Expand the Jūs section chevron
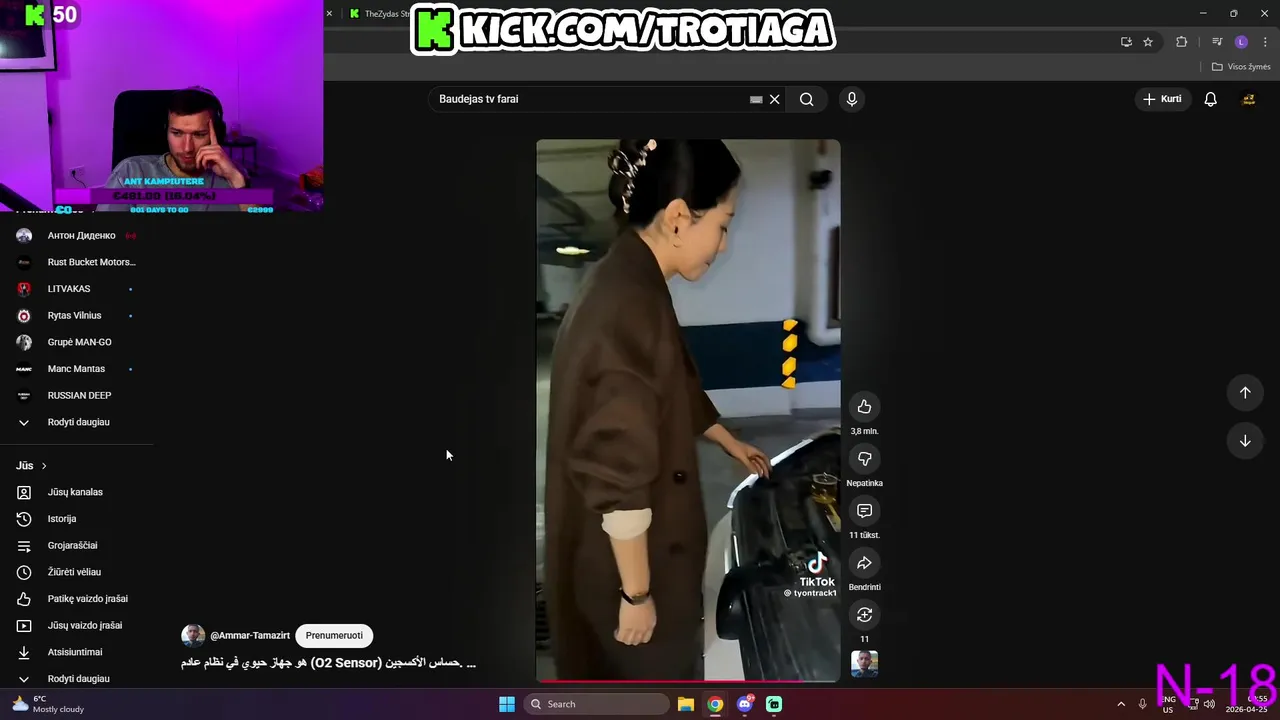The height and width of the screenshot is (720, 1280). click(44, 466)
